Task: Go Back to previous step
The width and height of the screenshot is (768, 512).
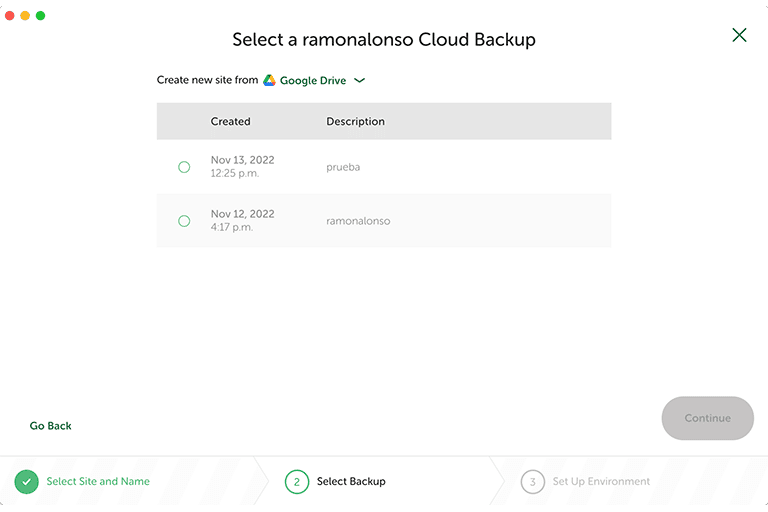Action: point(50,426)
